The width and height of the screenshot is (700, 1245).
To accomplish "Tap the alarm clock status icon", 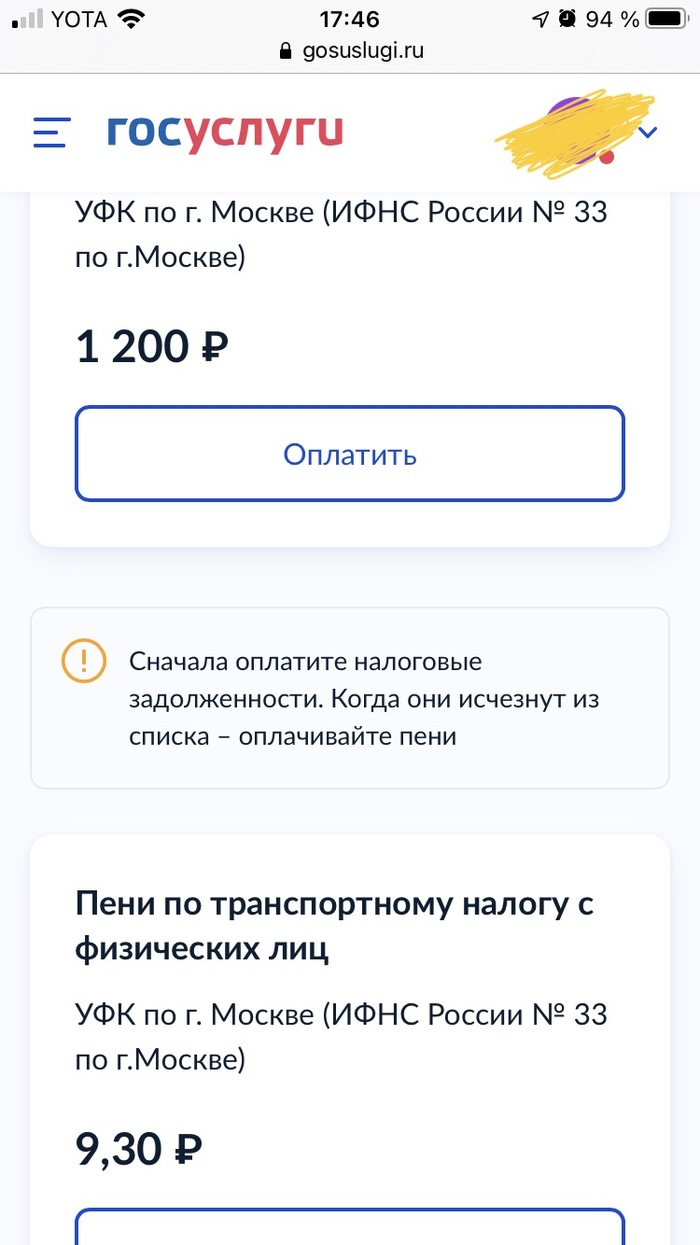I will pos(568,19).
